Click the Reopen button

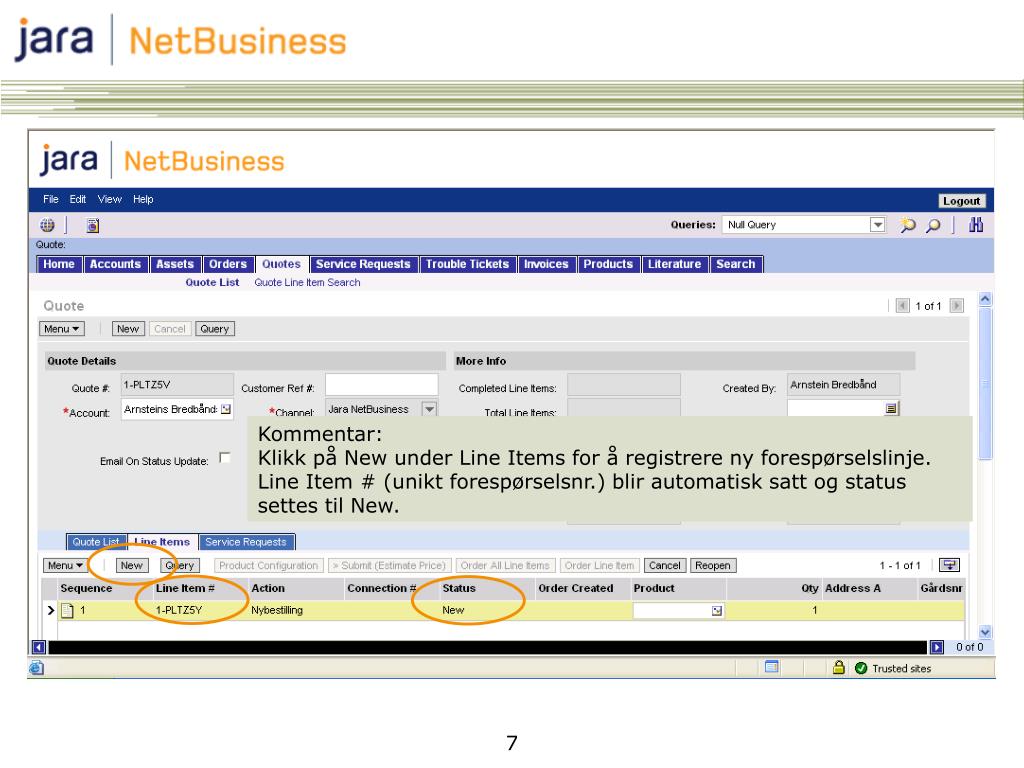[712, 566]
